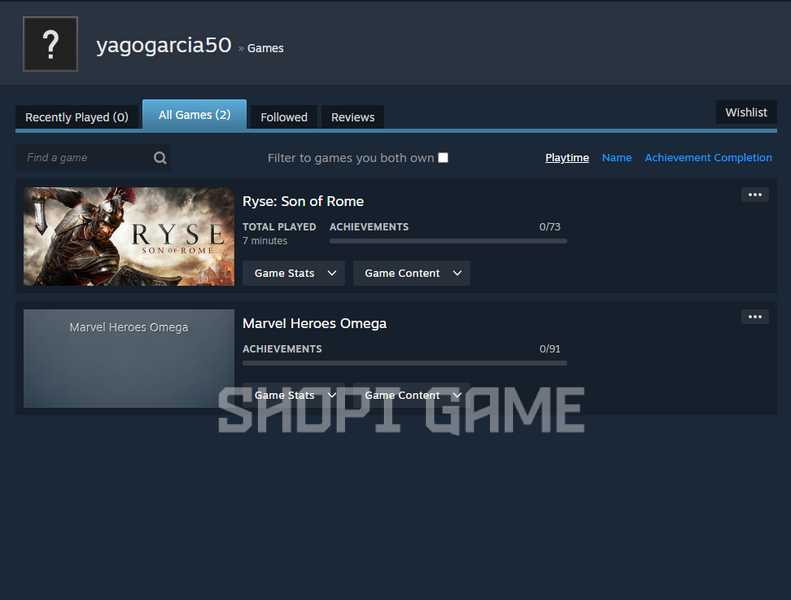Focus the Find a game search field
The height and width of the screenshot is (600, 791).
[x=93, y=157]
